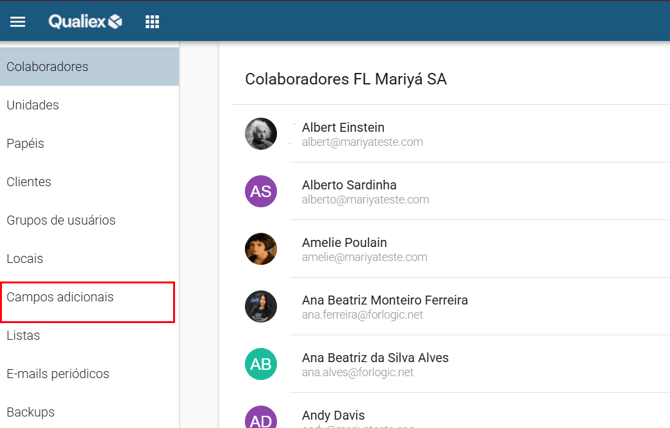Go to Papéis in sidebar
Image resolution: width=670 pixels, height=428 pixels.
(25, 143)
